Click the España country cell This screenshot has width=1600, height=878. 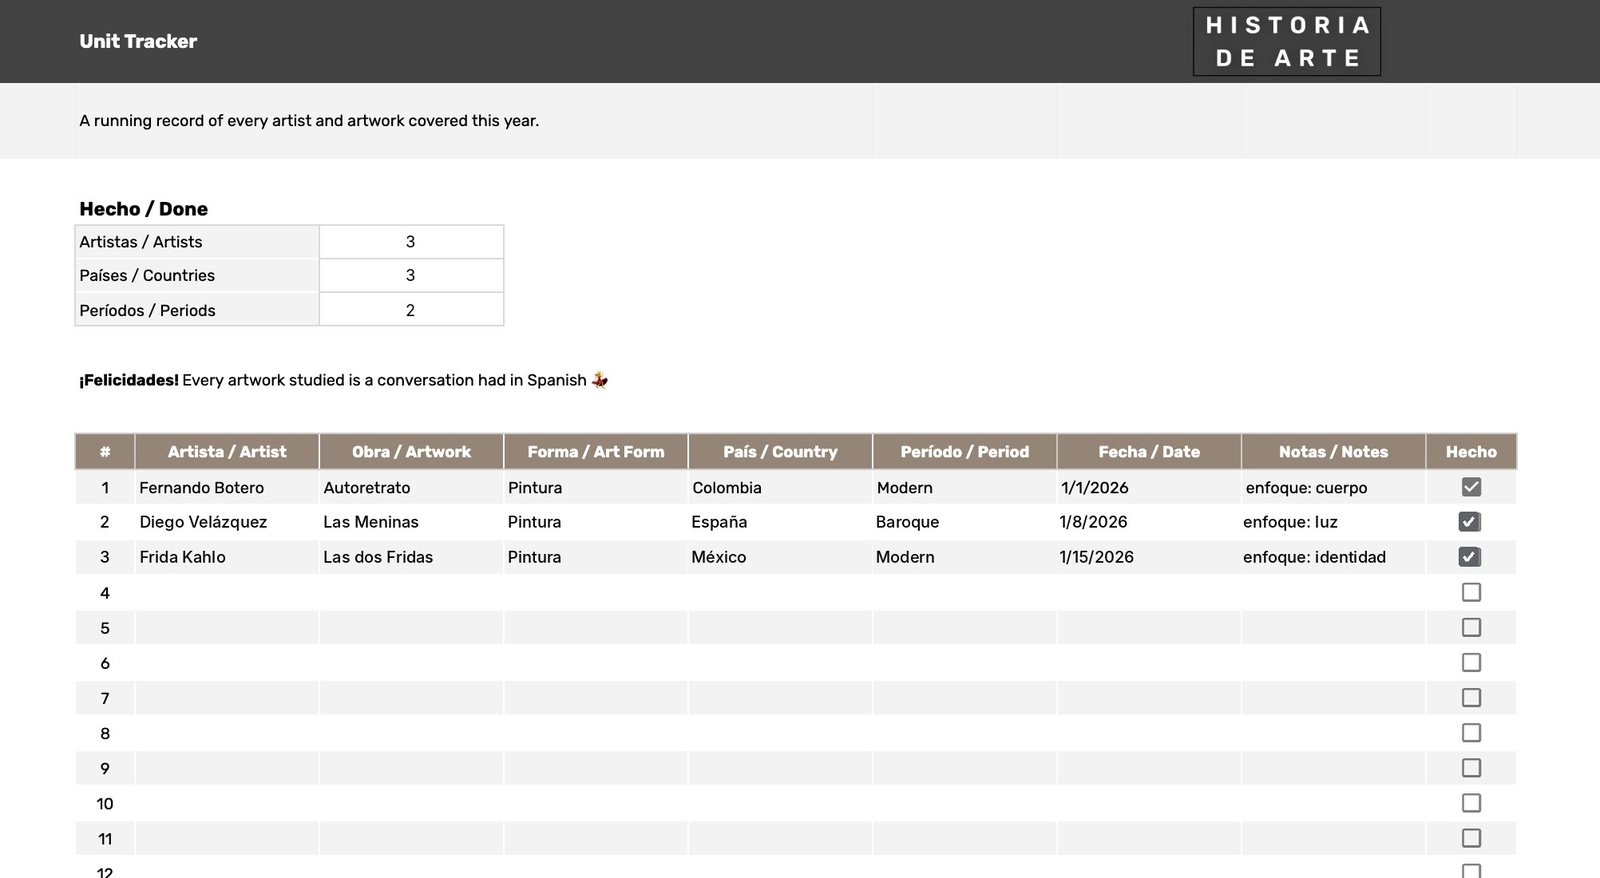[780, 522]
